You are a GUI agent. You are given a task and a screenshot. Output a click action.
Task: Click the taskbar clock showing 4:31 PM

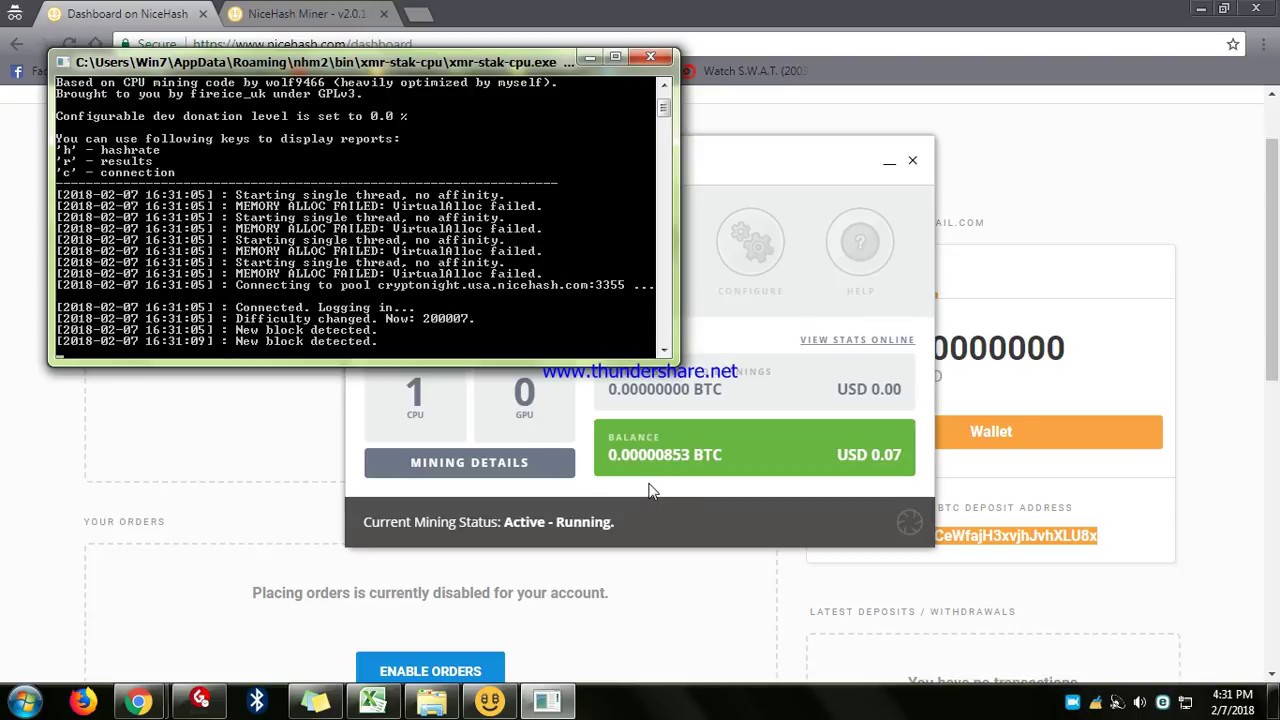[1232, 702]
